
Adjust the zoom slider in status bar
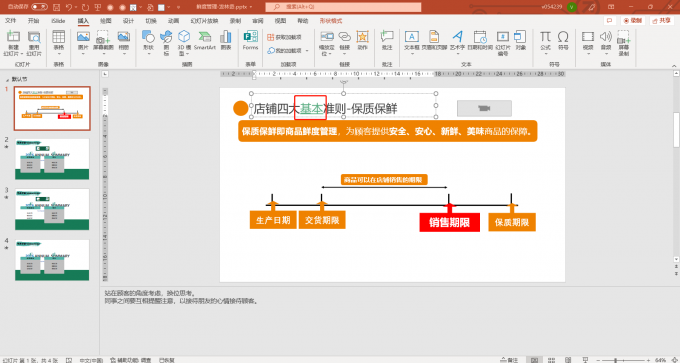616,360
